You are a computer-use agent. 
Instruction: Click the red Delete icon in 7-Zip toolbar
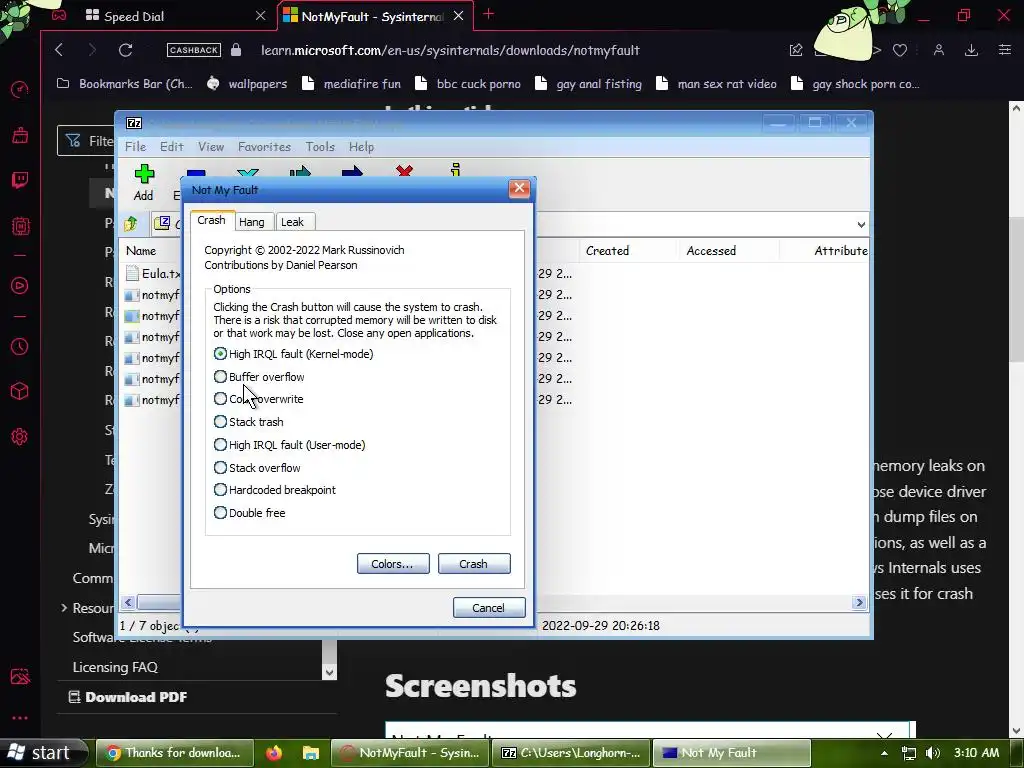(404, 172)
